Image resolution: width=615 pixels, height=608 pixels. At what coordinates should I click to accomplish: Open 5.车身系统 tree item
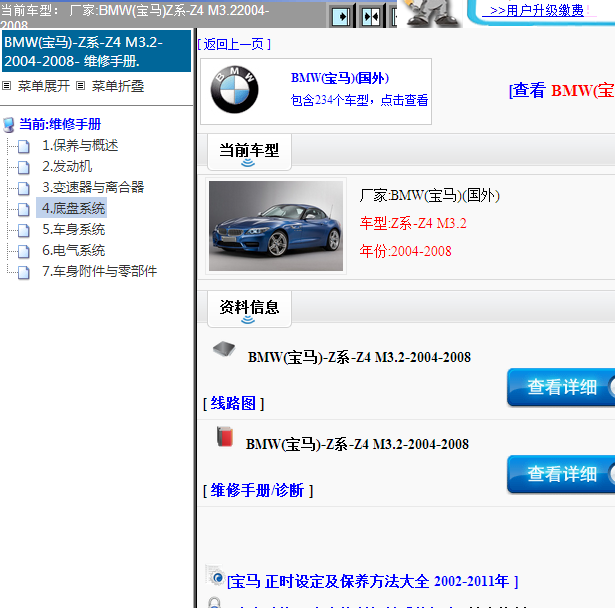(73, 229)
